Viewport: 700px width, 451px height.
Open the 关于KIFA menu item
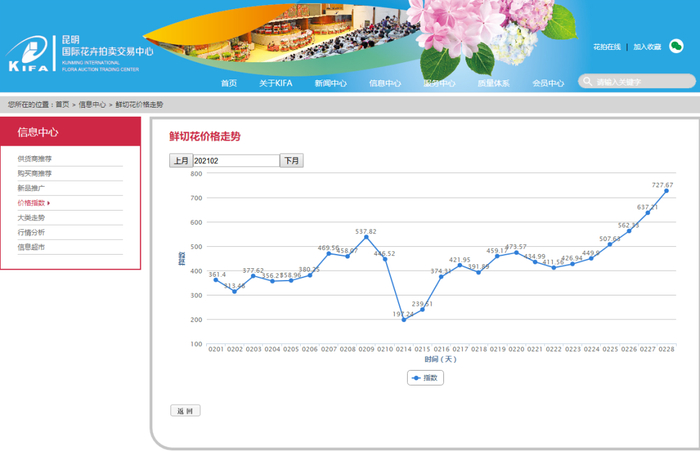tap(275, 83)
